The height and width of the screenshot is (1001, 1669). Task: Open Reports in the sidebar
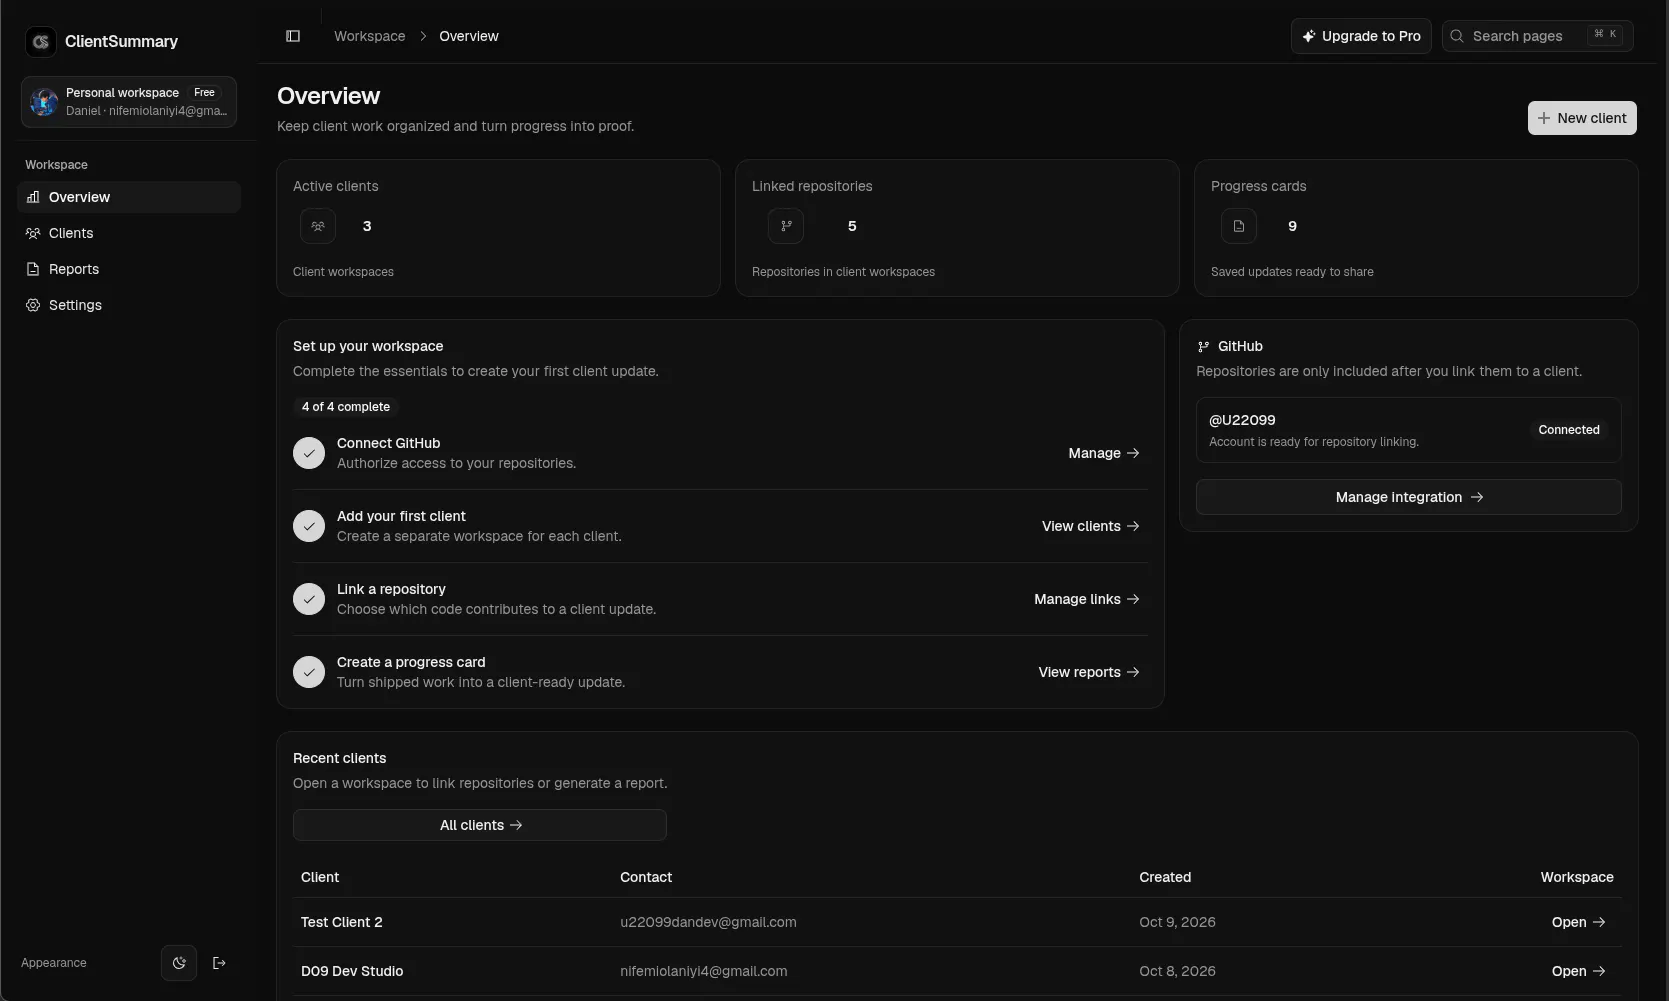coord(129,269)
